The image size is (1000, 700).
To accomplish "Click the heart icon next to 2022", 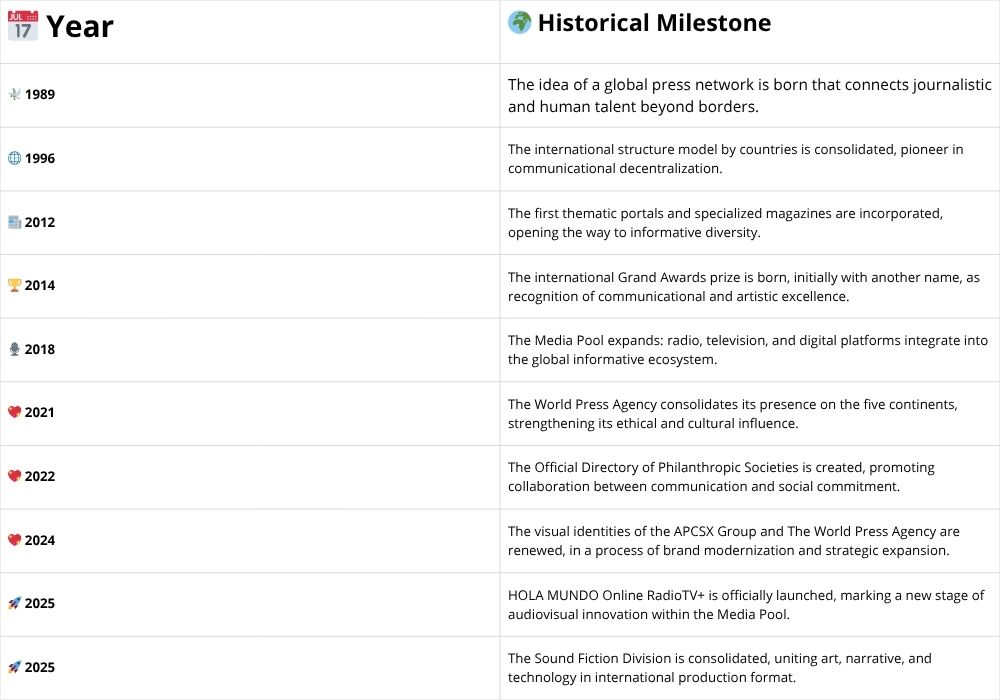I will (14, 476).
